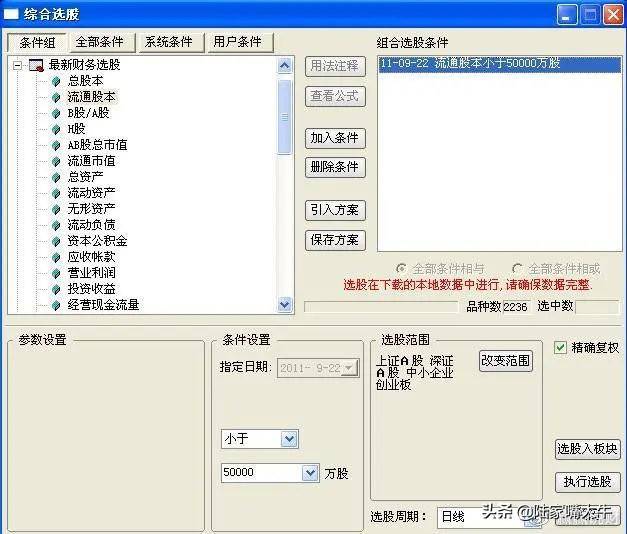
Task: Click the diamond icon beside 总股本
Action: tap(56, 82)
